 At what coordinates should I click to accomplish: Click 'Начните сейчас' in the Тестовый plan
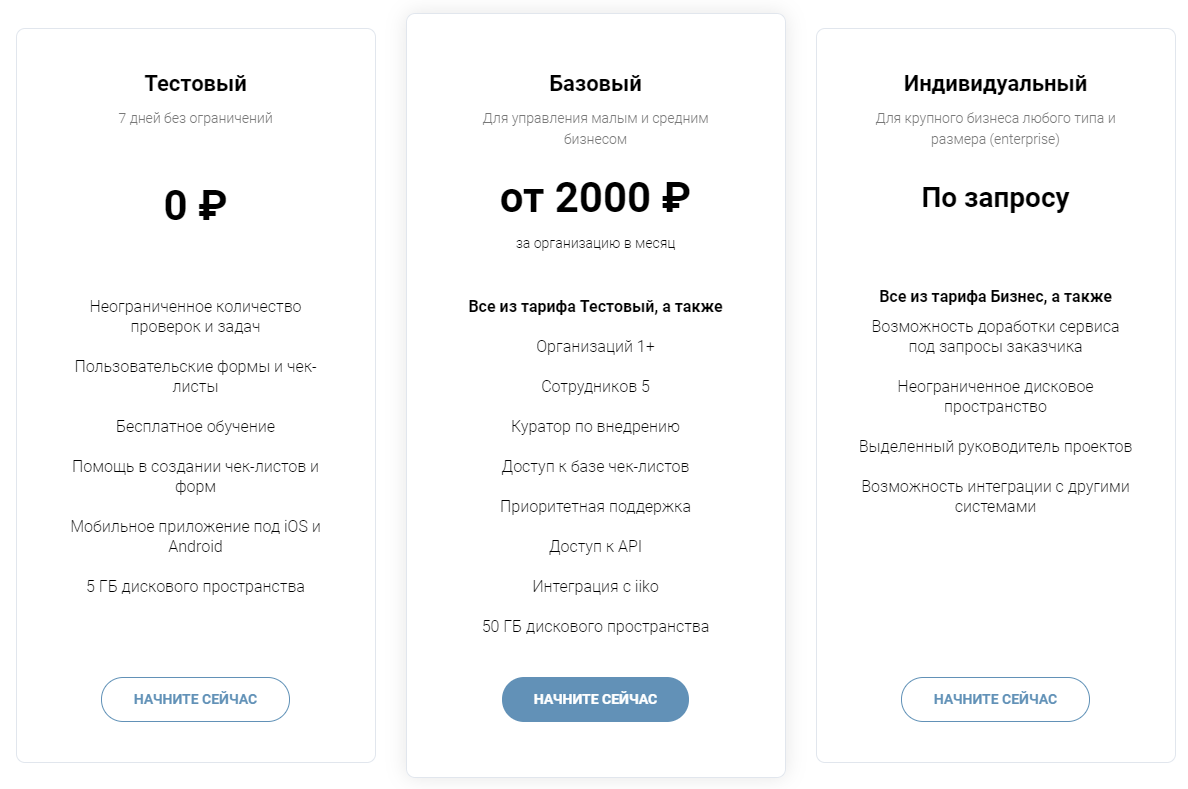click(x=195, y=699)
